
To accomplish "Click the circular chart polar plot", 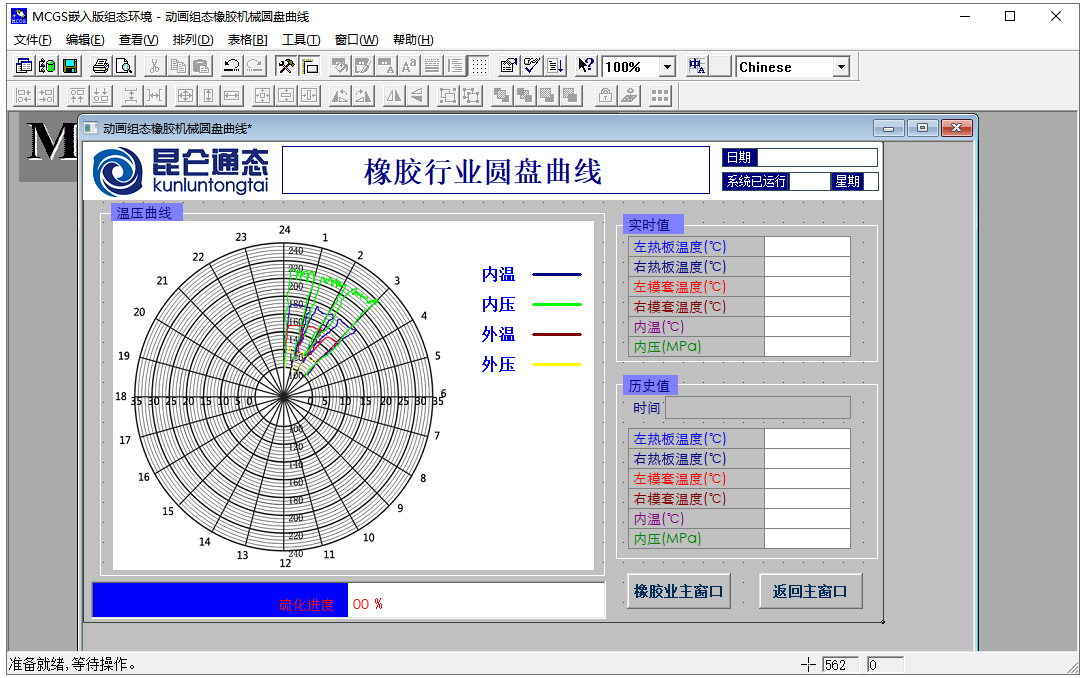I will pos(284,396).
